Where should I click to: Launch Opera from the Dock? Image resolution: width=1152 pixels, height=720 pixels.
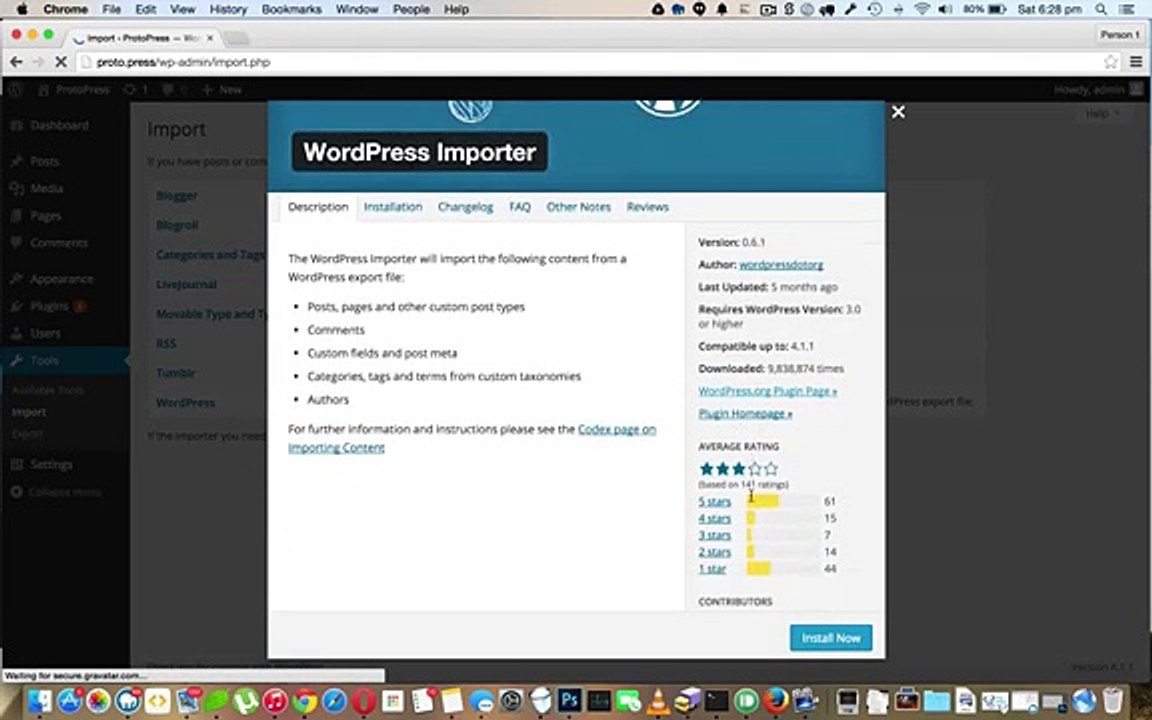coord(363,700)
